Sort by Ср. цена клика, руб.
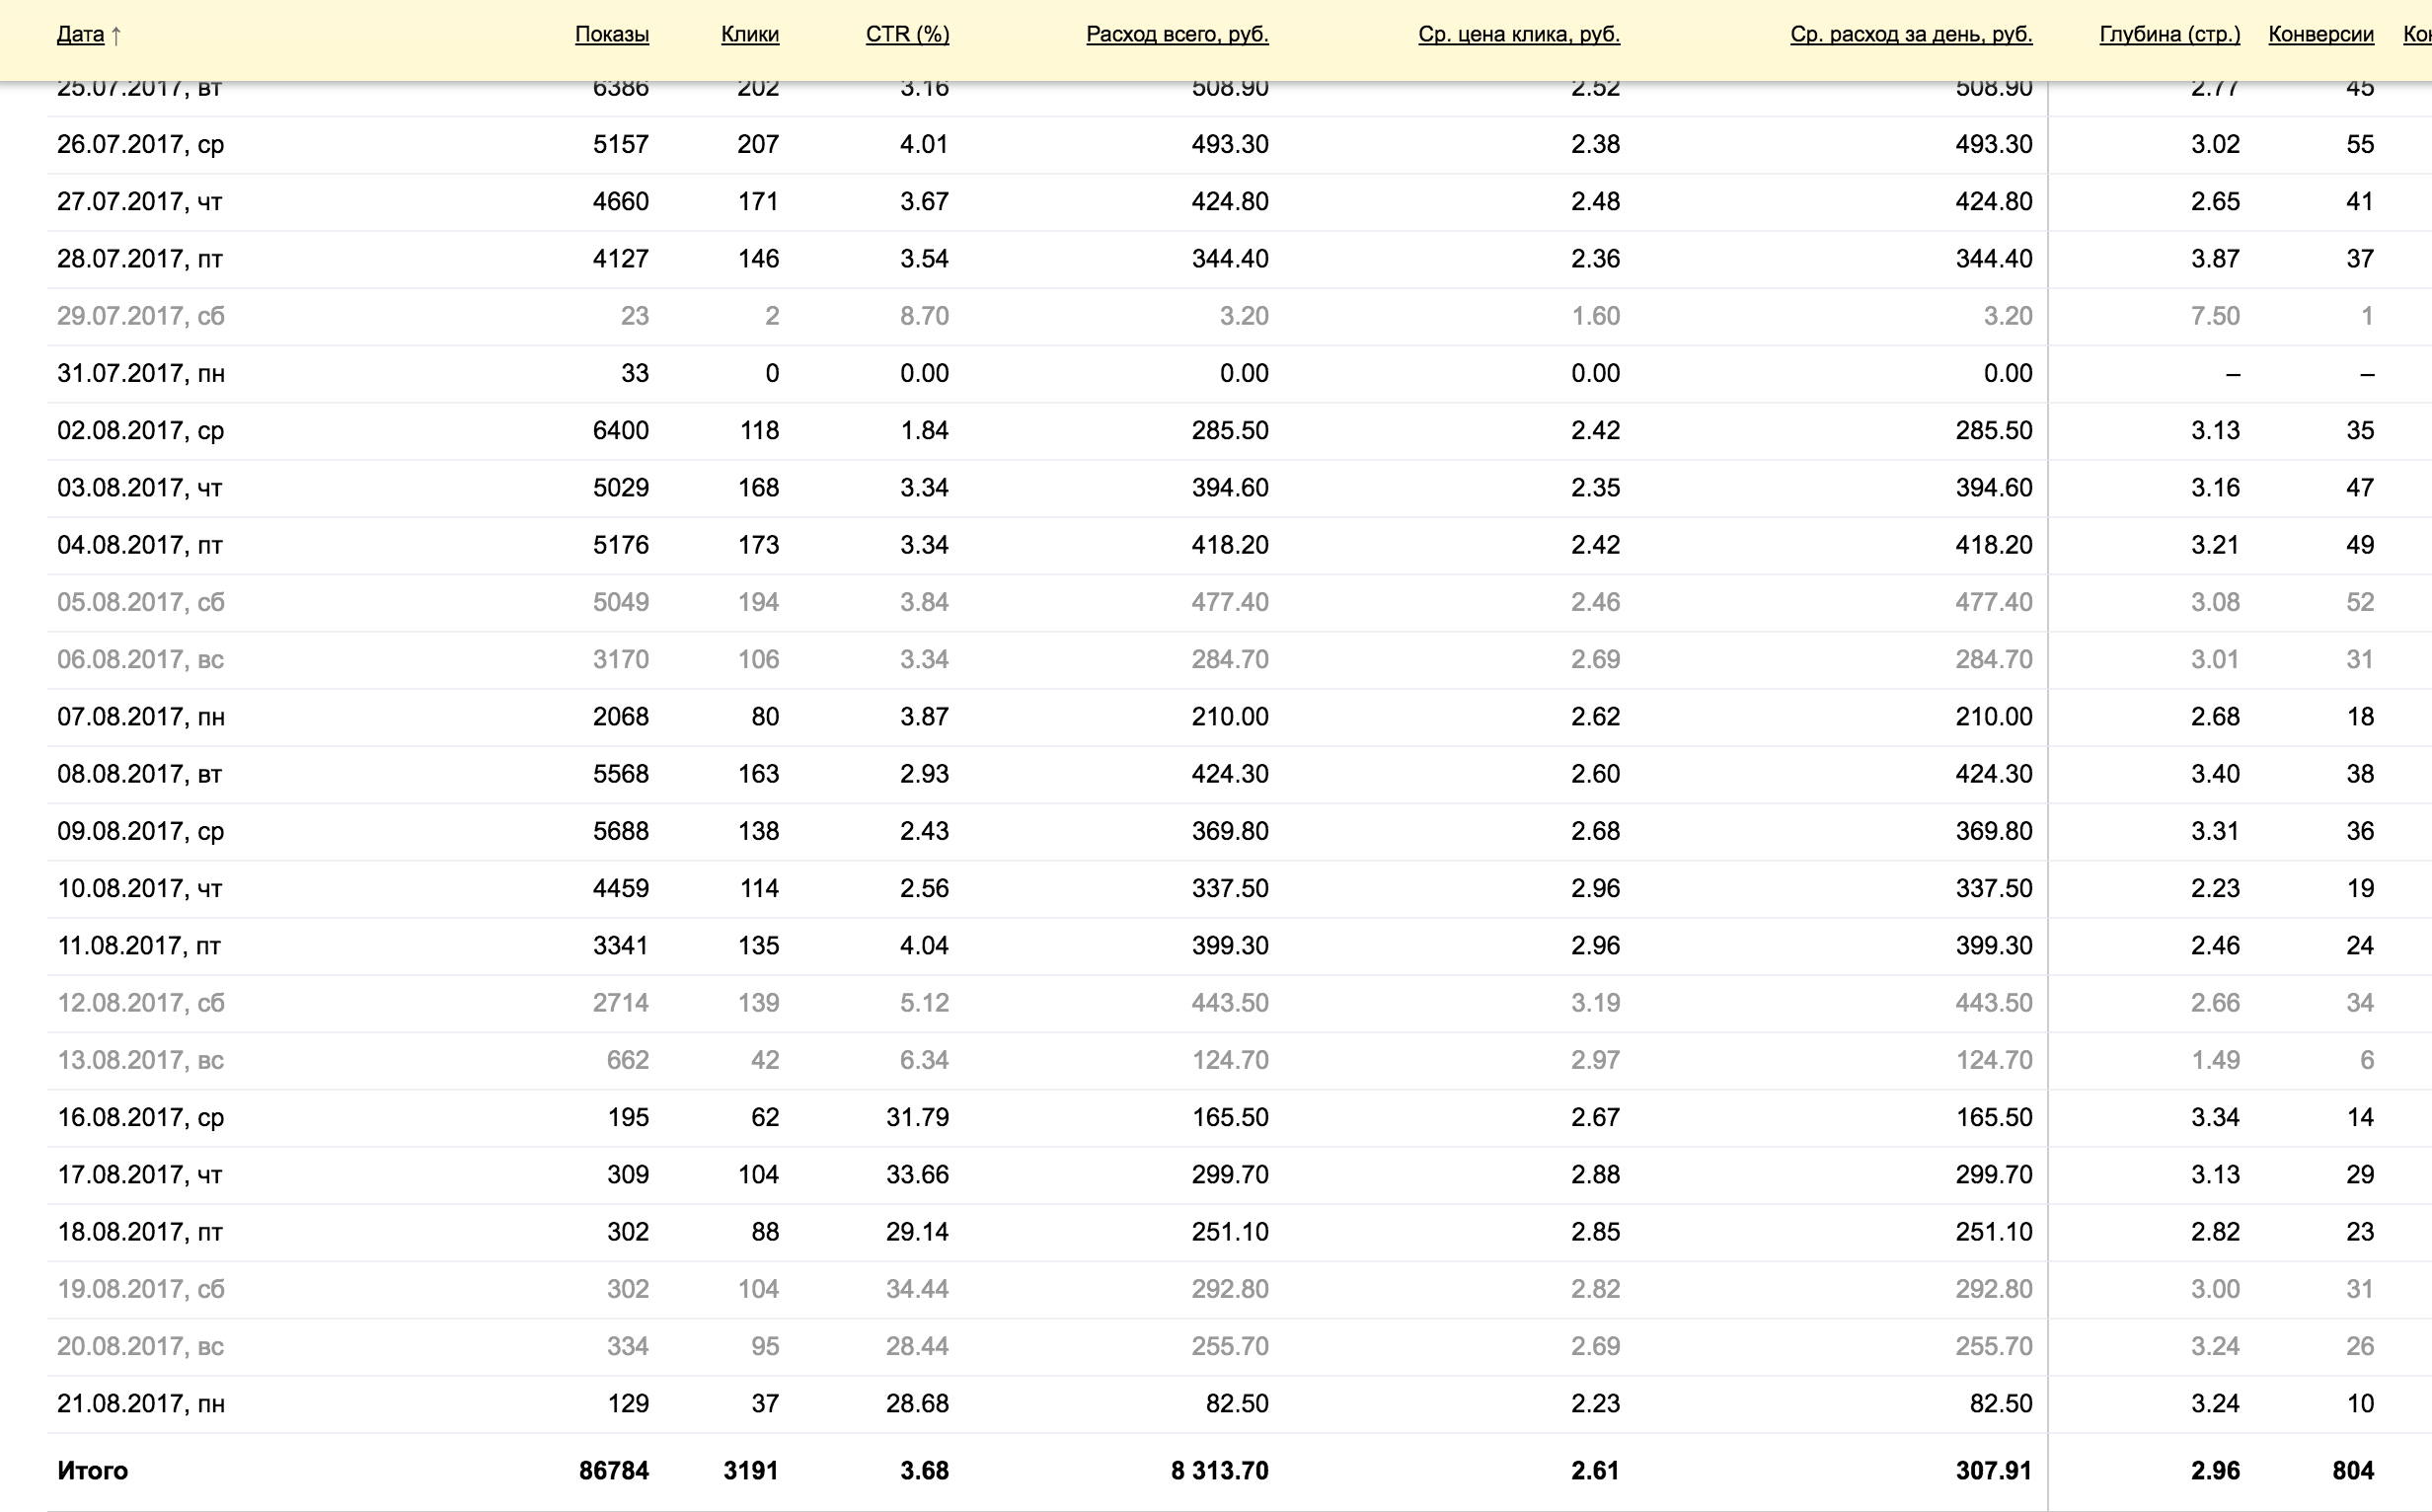2432x1512 pixels. 1518,34
